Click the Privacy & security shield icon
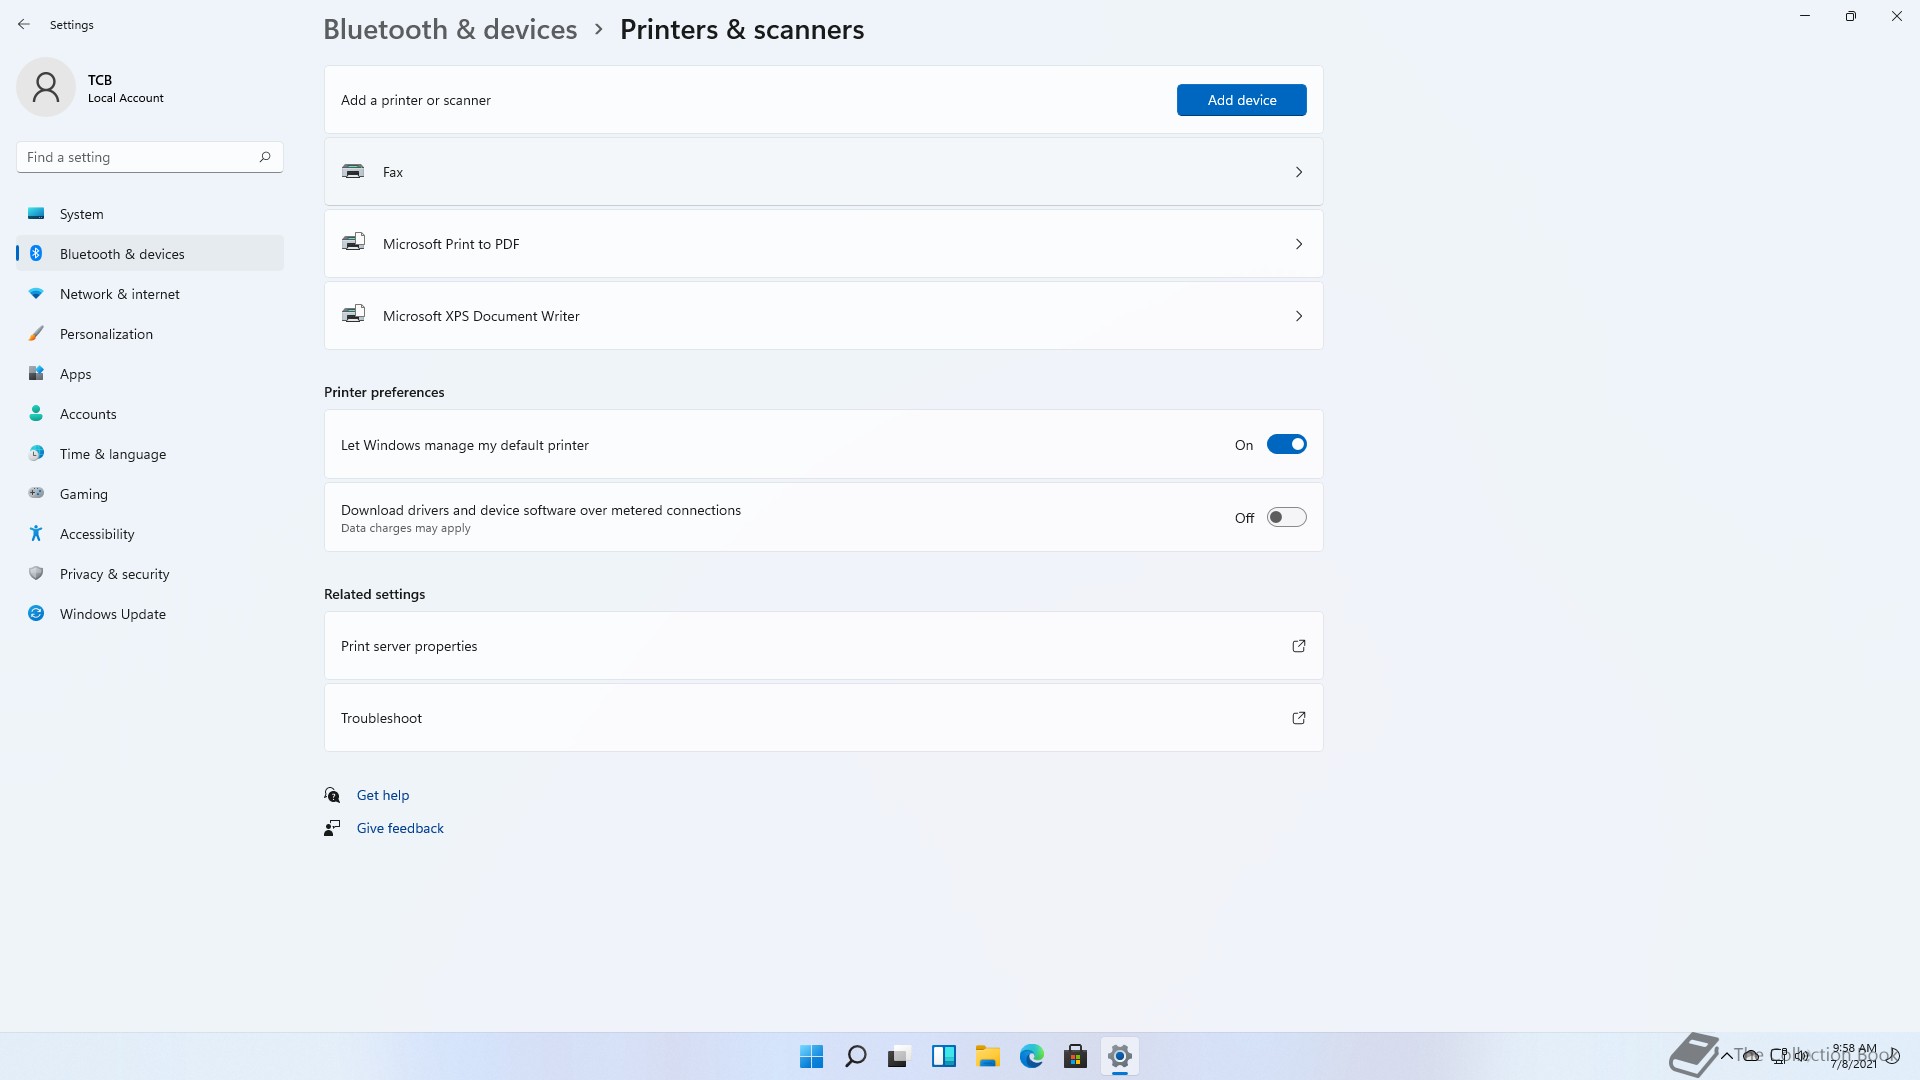The image size is (1920, 1080). [36, 573]
